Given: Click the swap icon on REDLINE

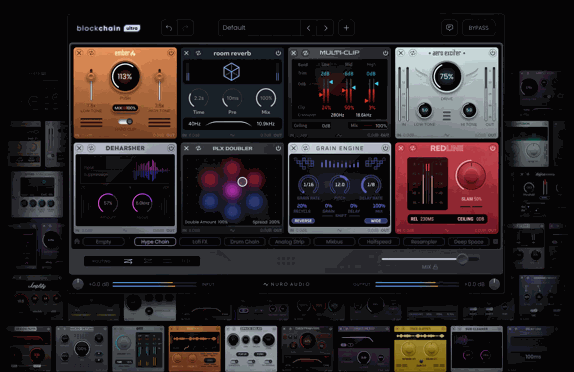Looking at the screenshot, I should click(413, 148).
